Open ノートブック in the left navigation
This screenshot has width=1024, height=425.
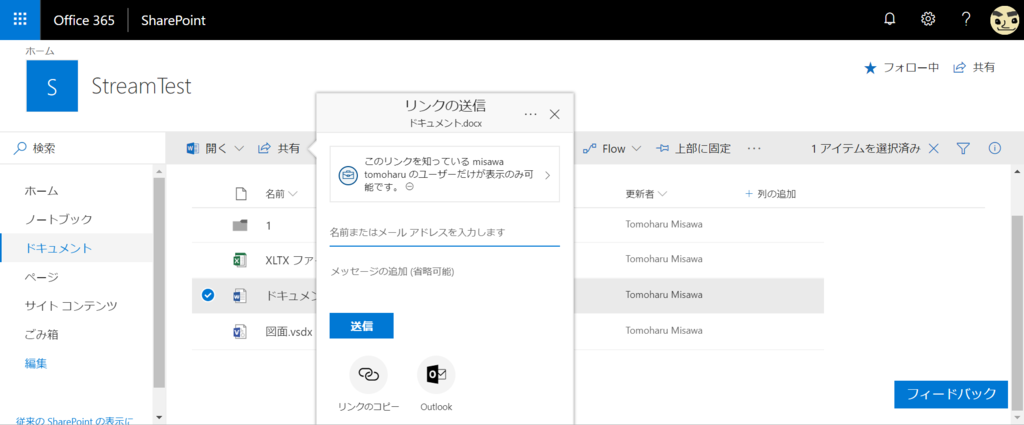[59, 219]
